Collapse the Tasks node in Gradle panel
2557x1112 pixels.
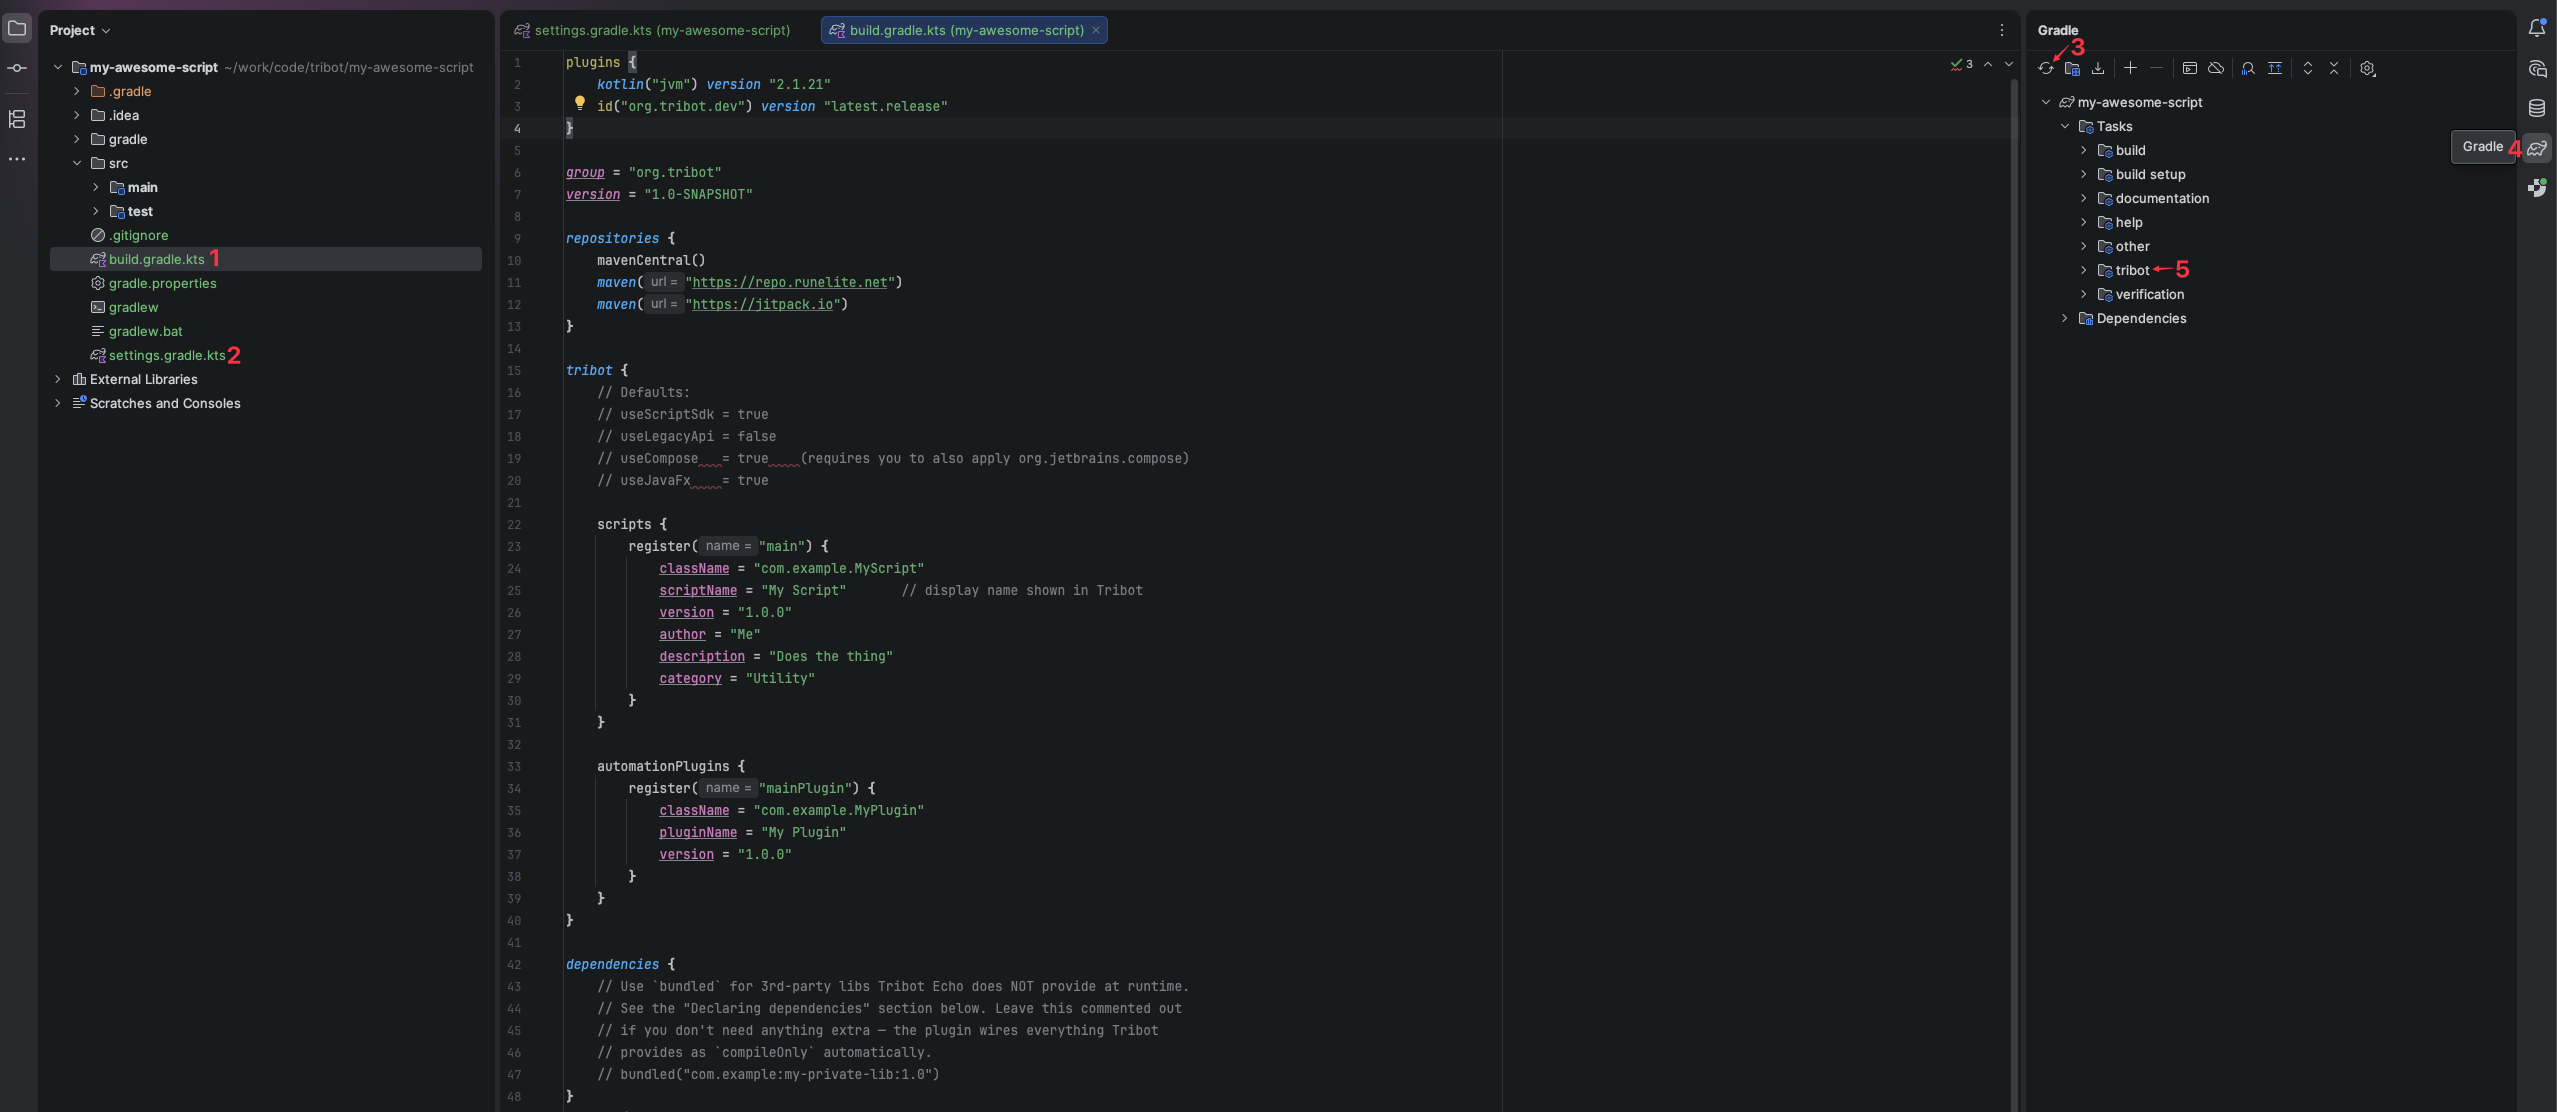2066,126
